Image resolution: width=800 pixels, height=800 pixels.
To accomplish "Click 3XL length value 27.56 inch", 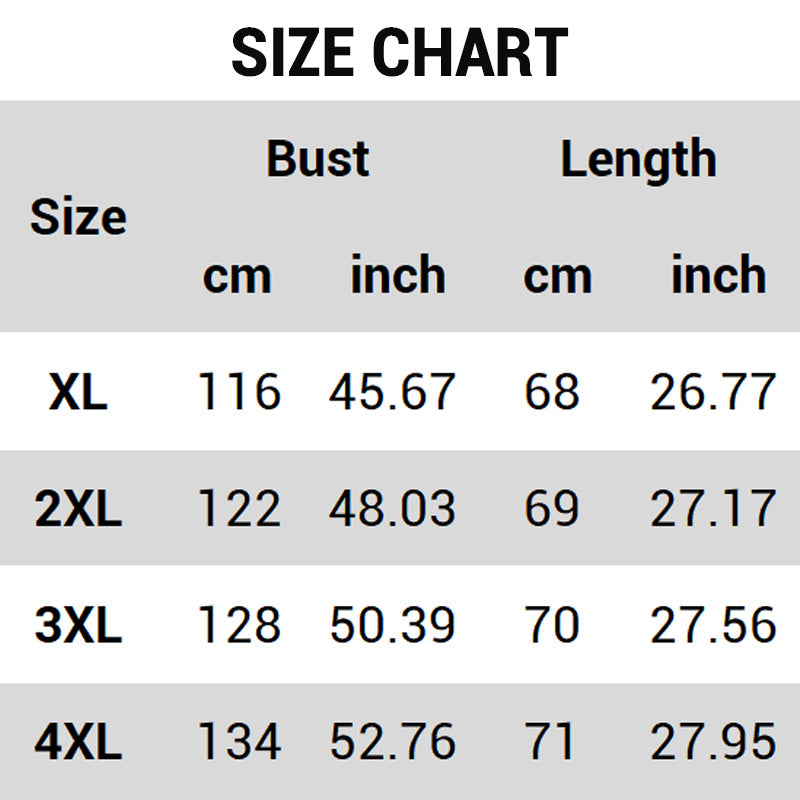I will 713,626.
